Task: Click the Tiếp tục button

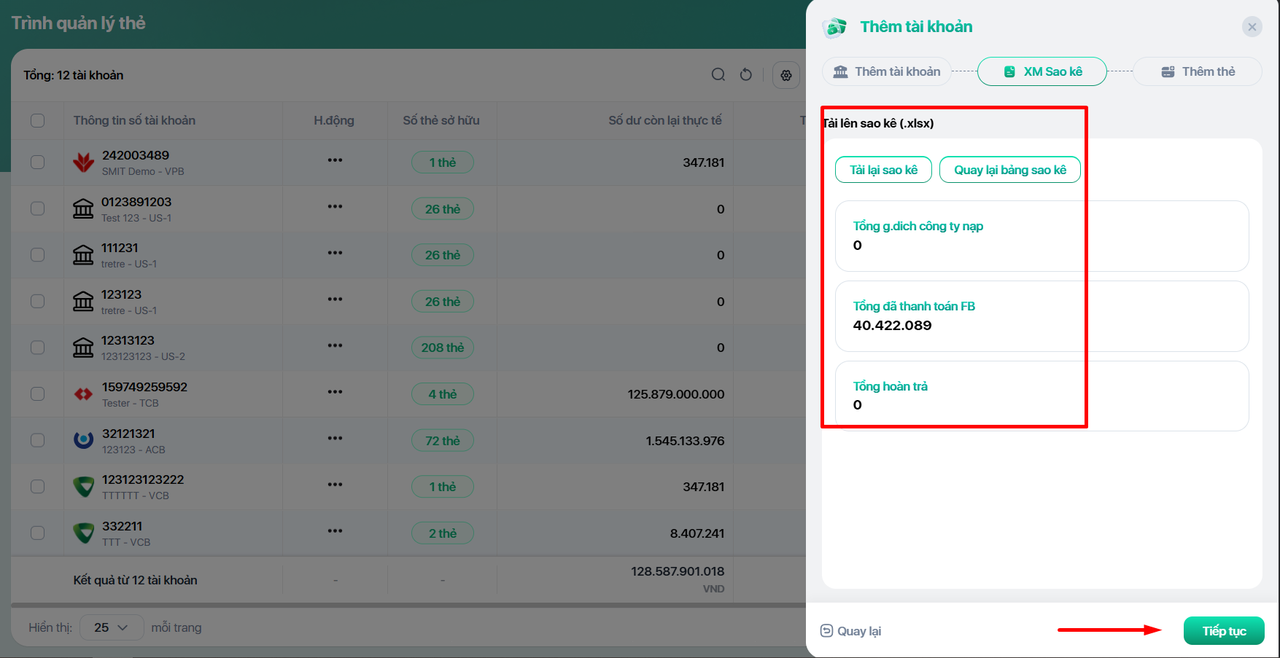Action: click(x=1224, y=631)
